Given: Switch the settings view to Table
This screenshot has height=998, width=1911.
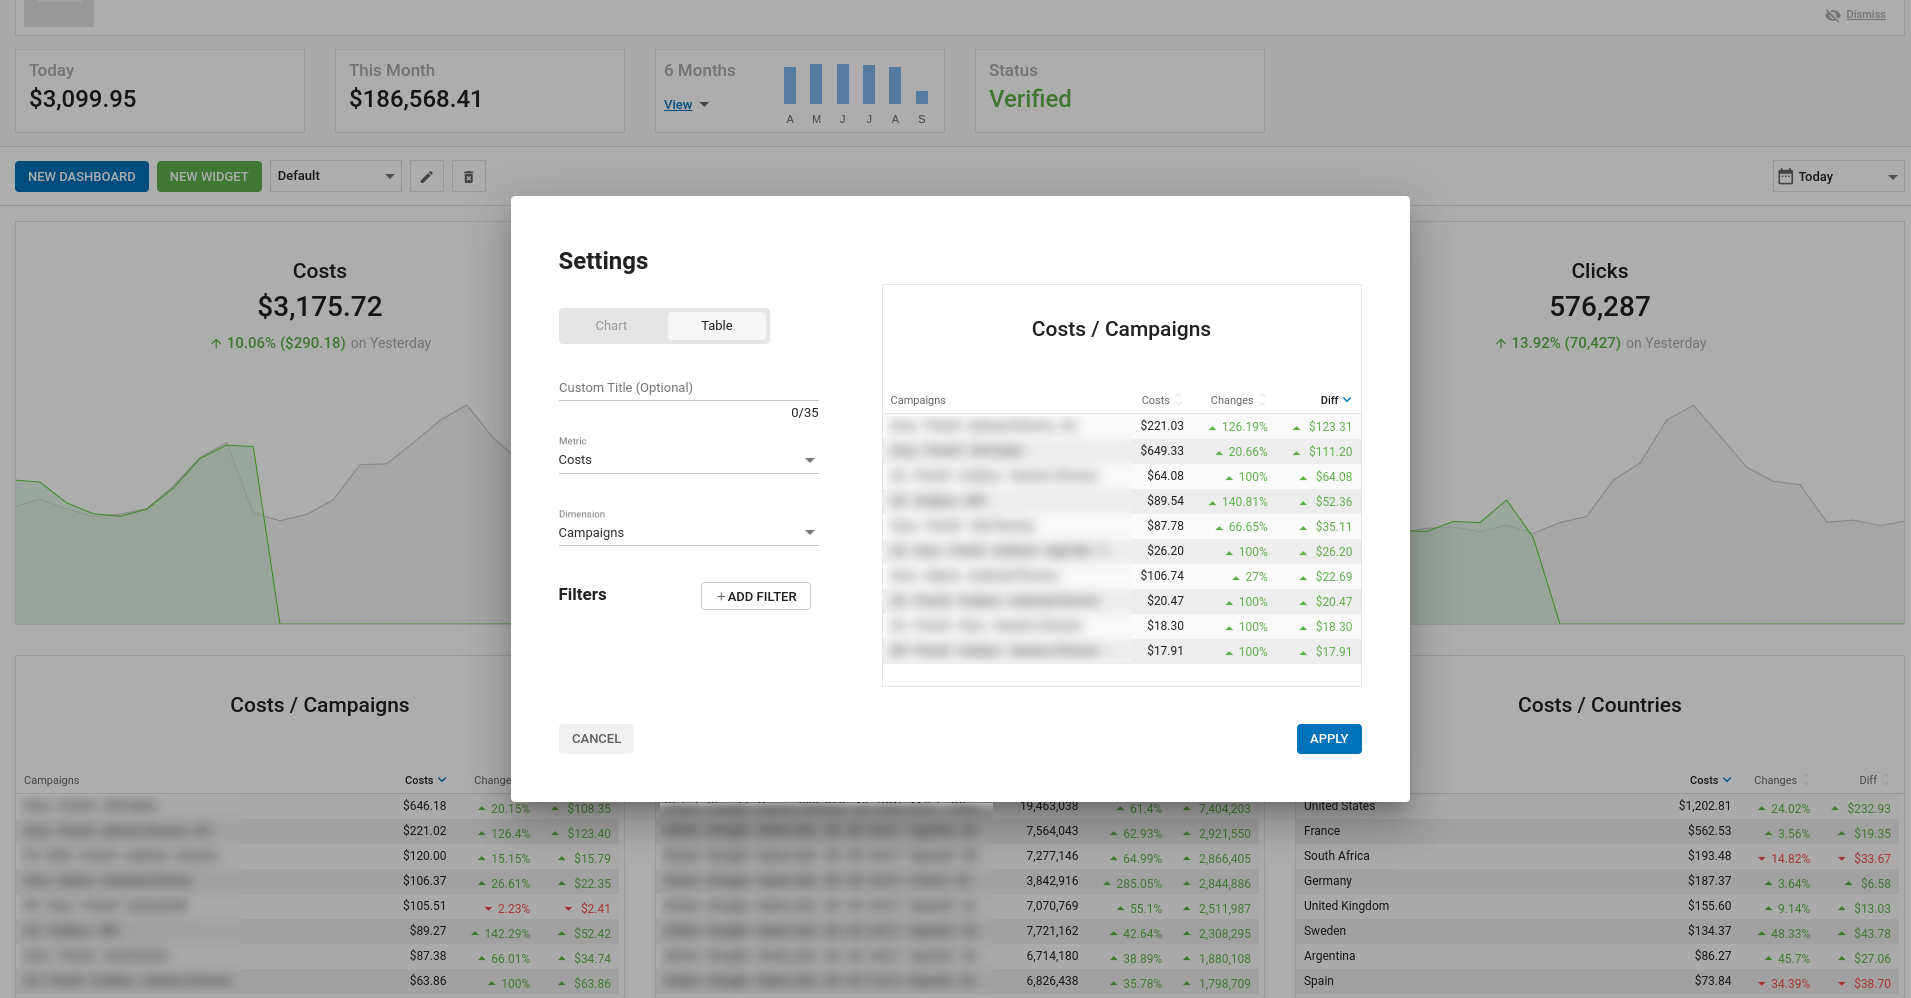Looking at the screenshot, I should click(x=717, y=326).
